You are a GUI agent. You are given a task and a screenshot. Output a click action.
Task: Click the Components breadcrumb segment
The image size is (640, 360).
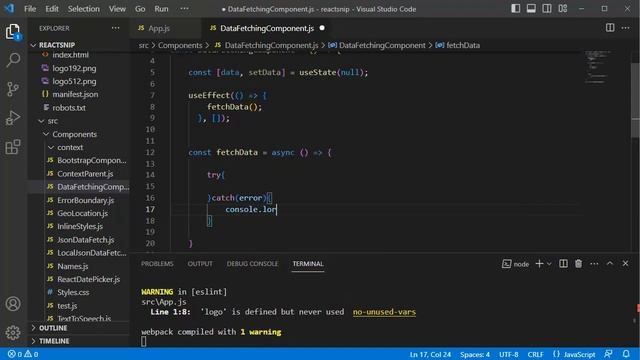click(180, 45)
